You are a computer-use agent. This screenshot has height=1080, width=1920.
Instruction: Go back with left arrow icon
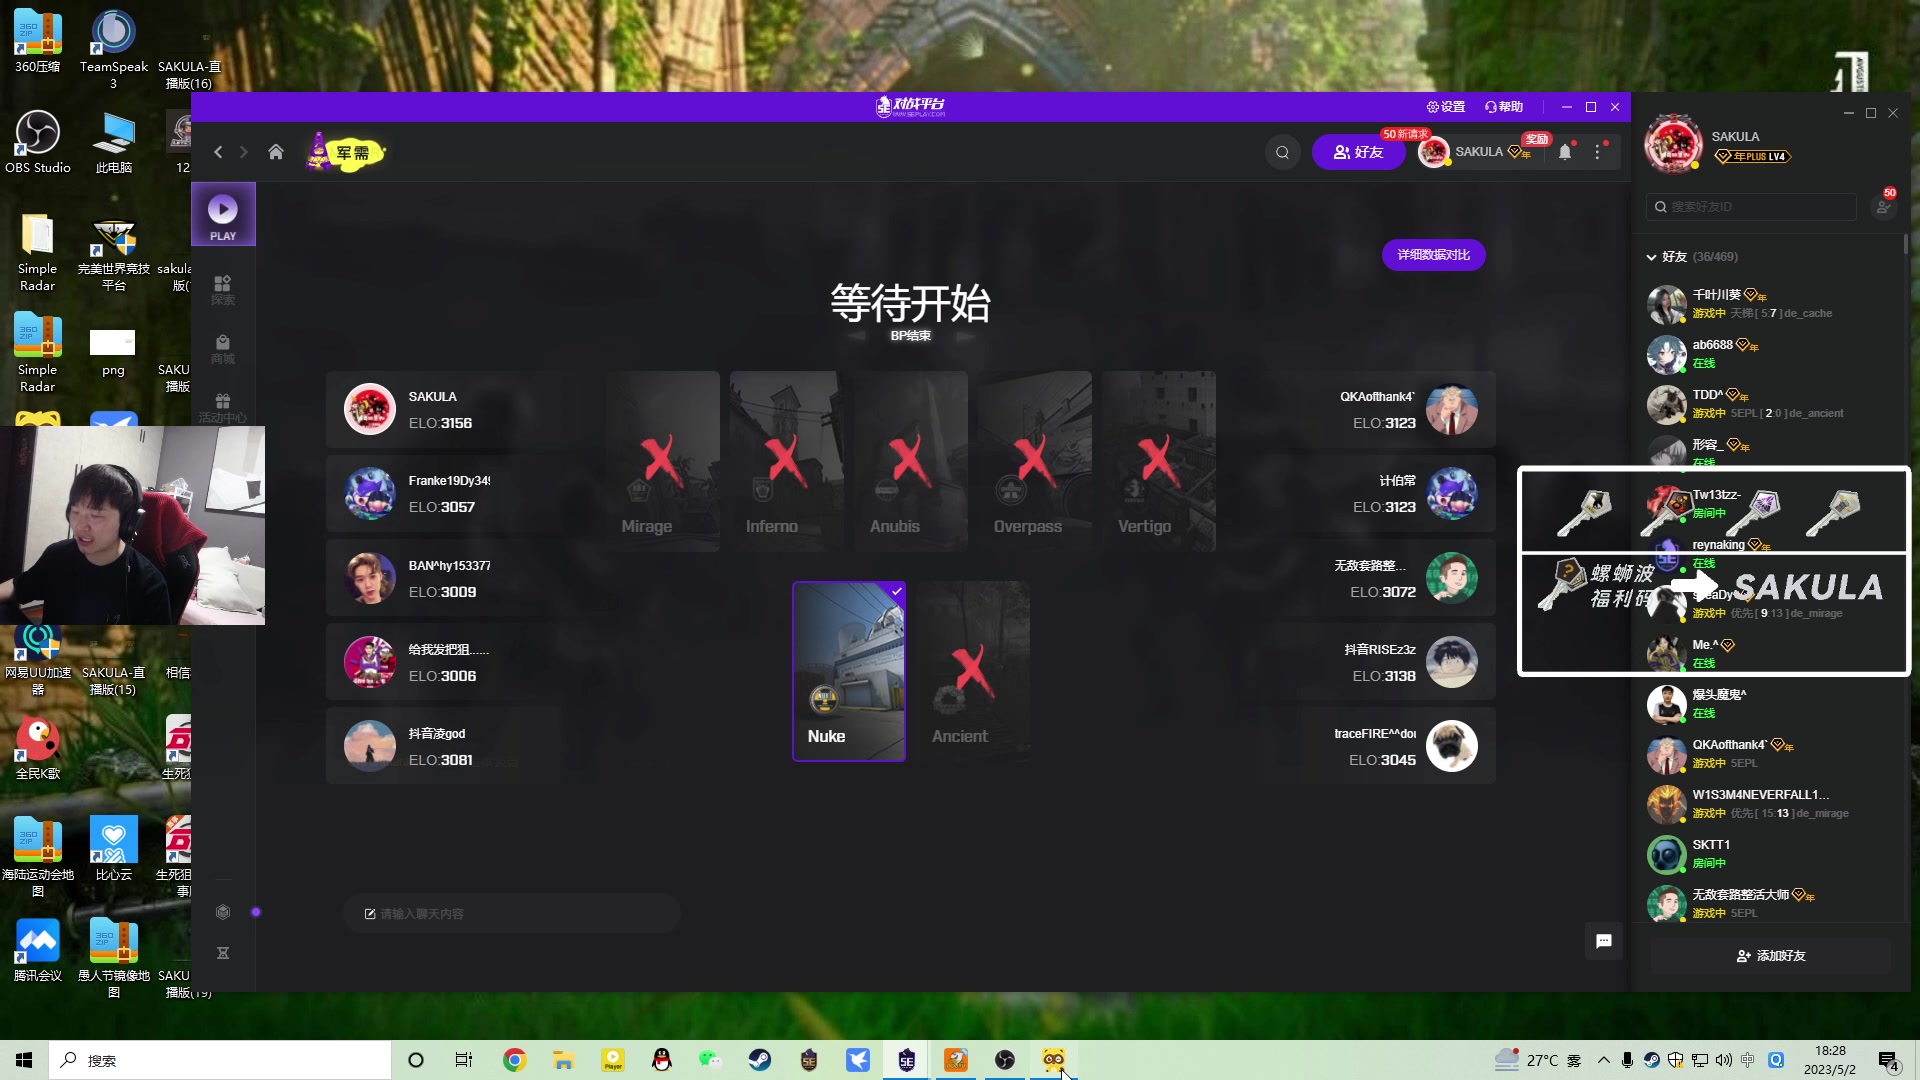tap(218, 152)
